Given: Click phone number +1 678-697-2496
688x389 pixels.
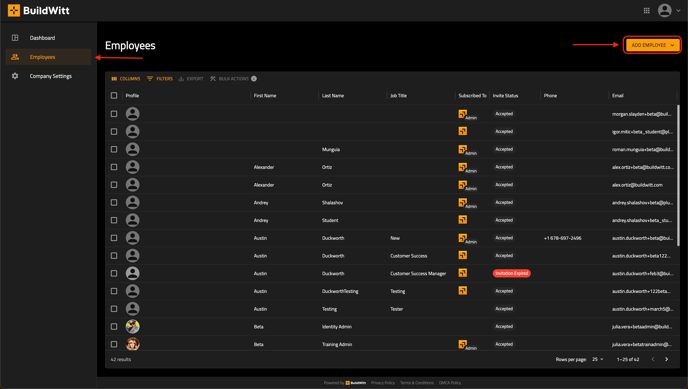Looking at the screenshot, I should [x=563, y=238].
